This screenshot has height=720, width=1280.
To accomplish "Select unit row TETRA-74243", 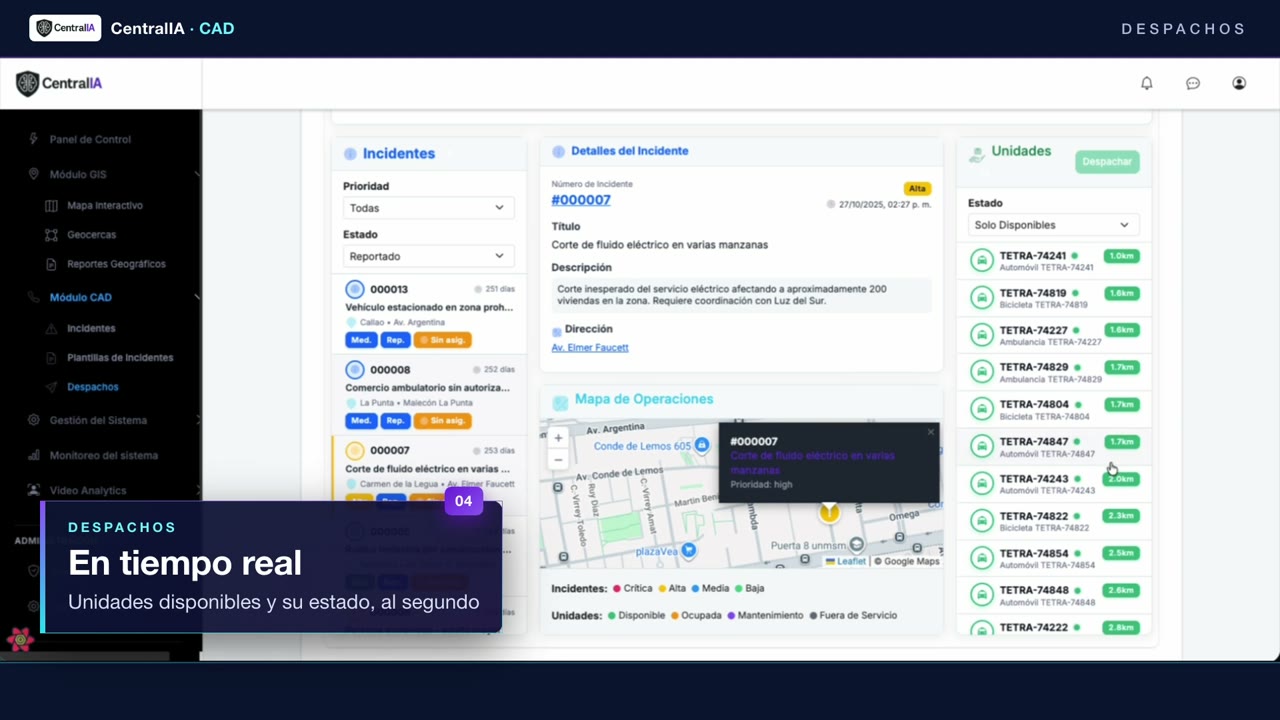I will (1054, 484).
